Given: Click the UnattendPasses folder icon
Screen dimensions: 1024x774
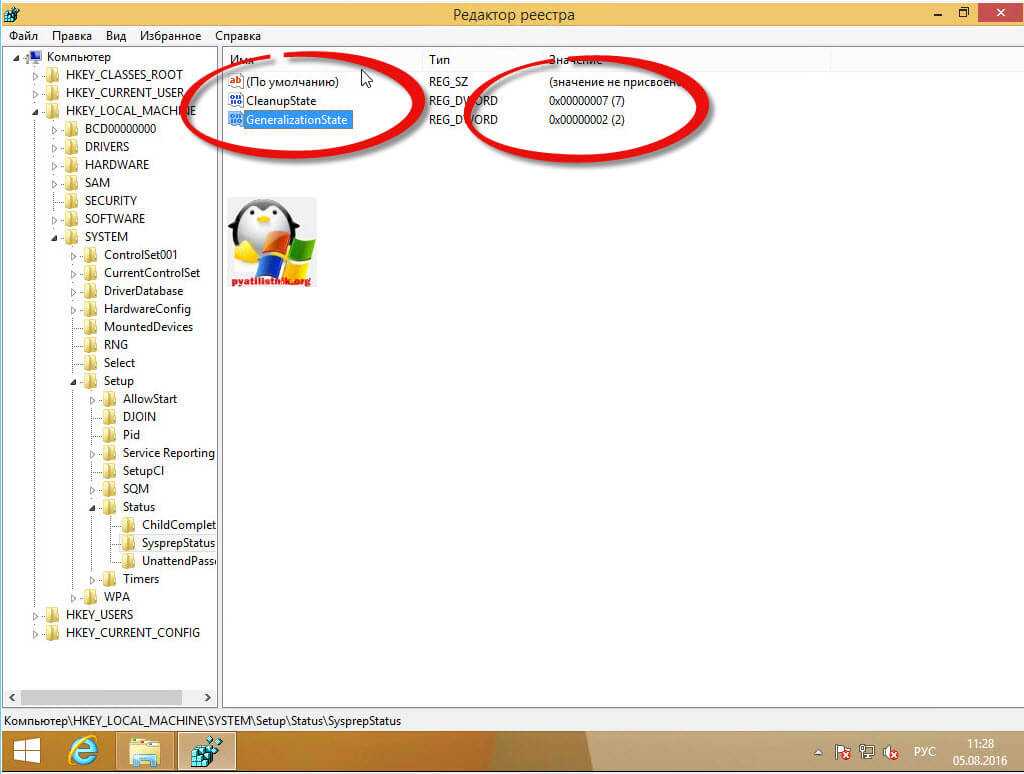Looking at the screenshot, I should pos(129,561).
